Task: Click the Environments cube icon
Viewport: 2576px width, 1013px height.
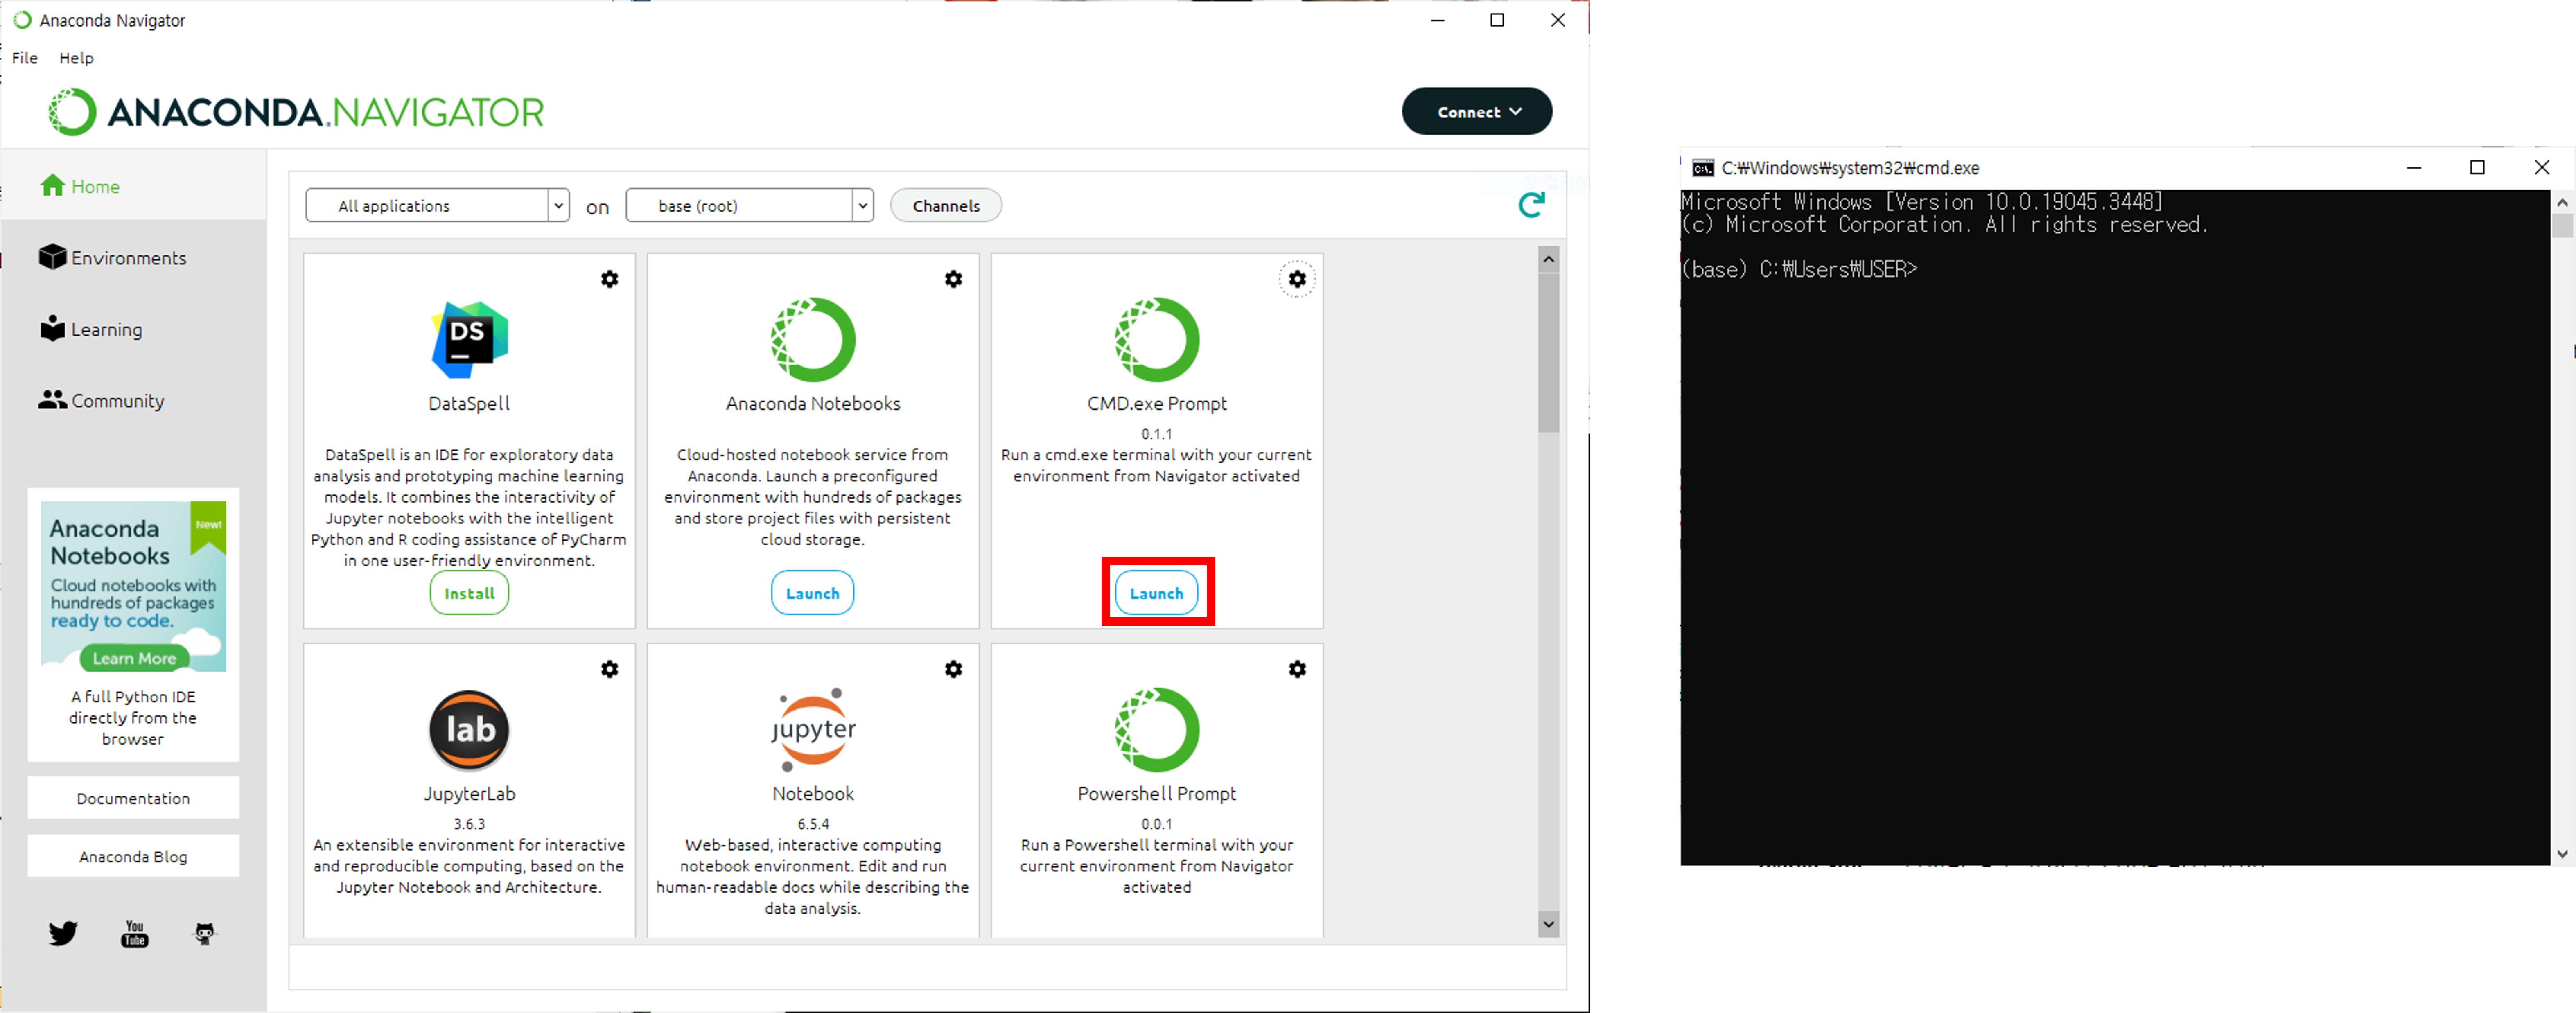Action: [x=52, y=257]
